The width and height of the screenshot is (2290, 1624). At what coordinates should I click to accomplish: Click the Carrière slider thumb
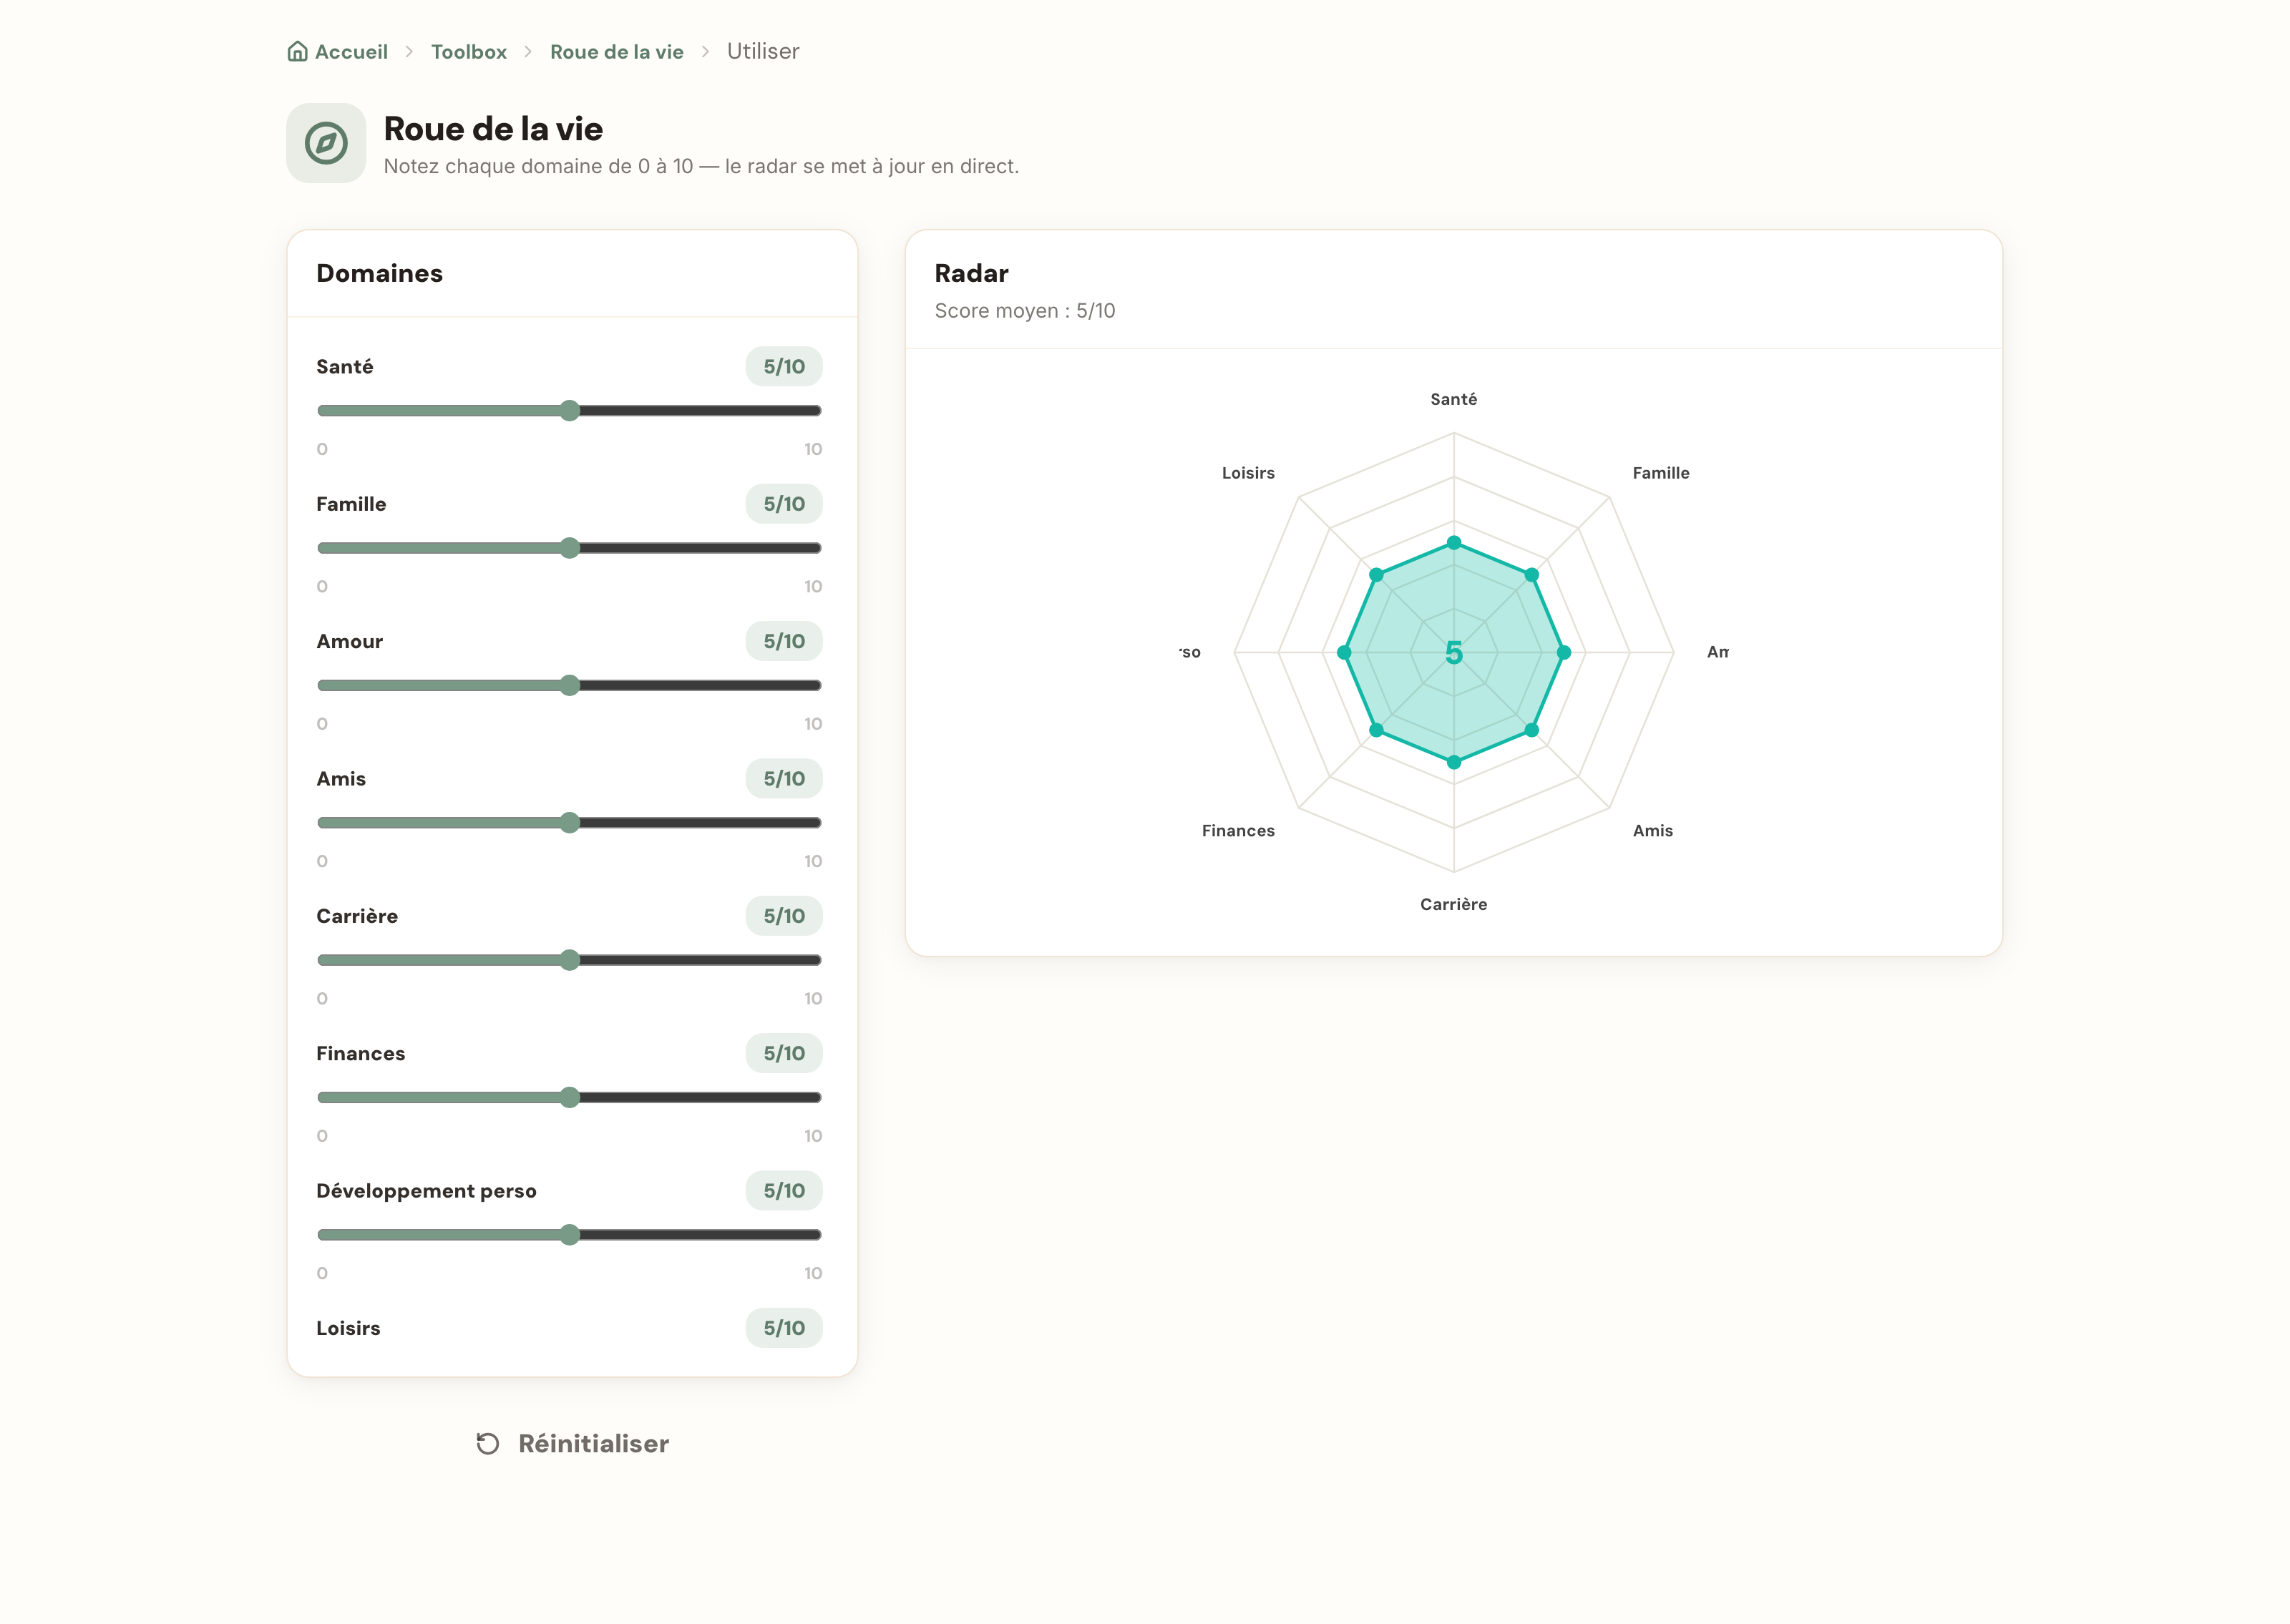click(570, 960)
